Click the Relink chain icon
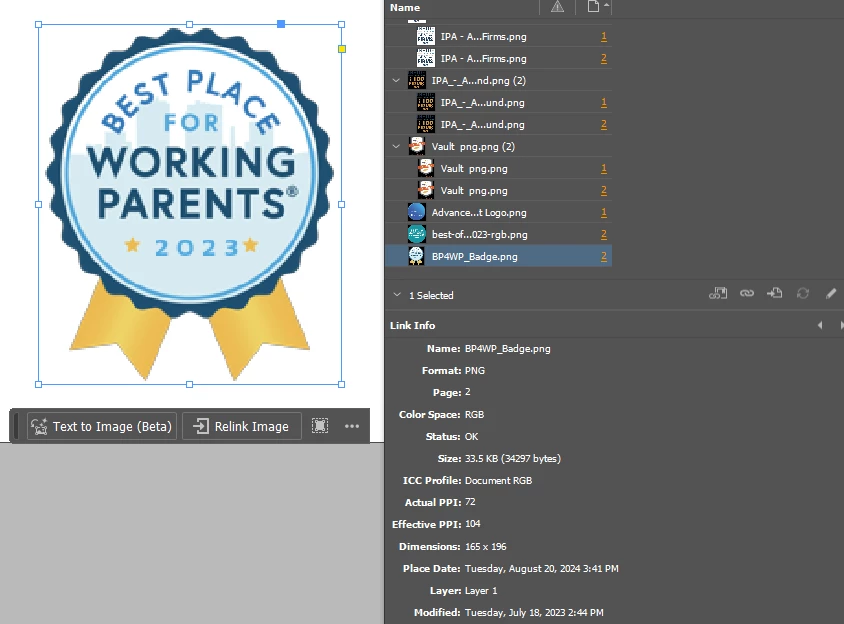 (x=747, y=293)
